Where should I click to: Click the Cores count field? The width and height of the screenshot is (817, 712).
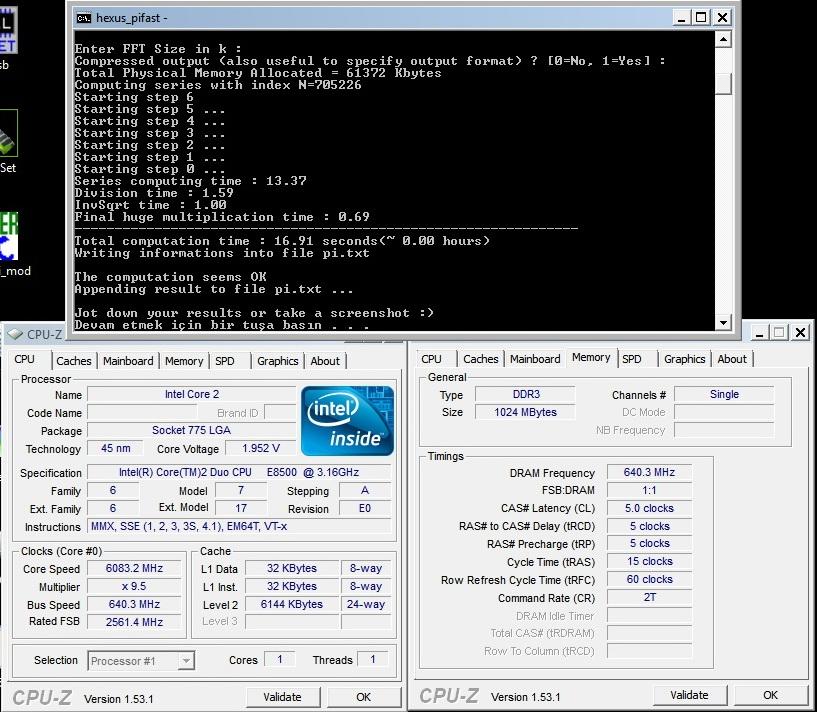tap(280, 659)
